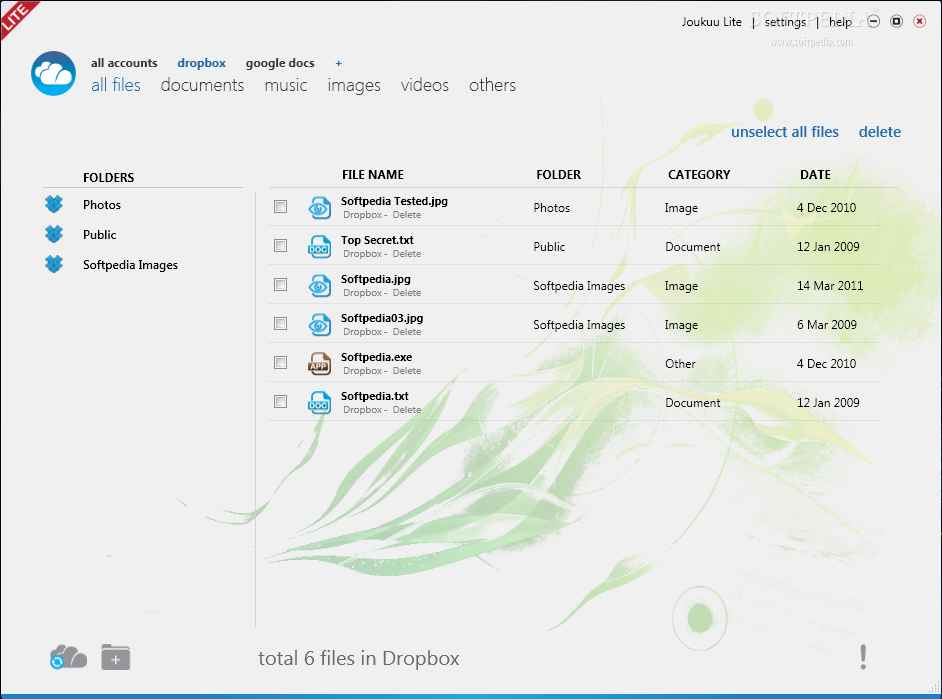Open help from the title bar

pos(840,22)
